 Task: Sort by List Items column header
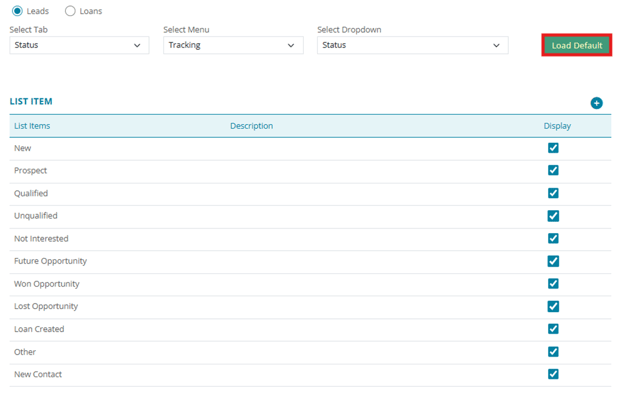pos(32,126)
